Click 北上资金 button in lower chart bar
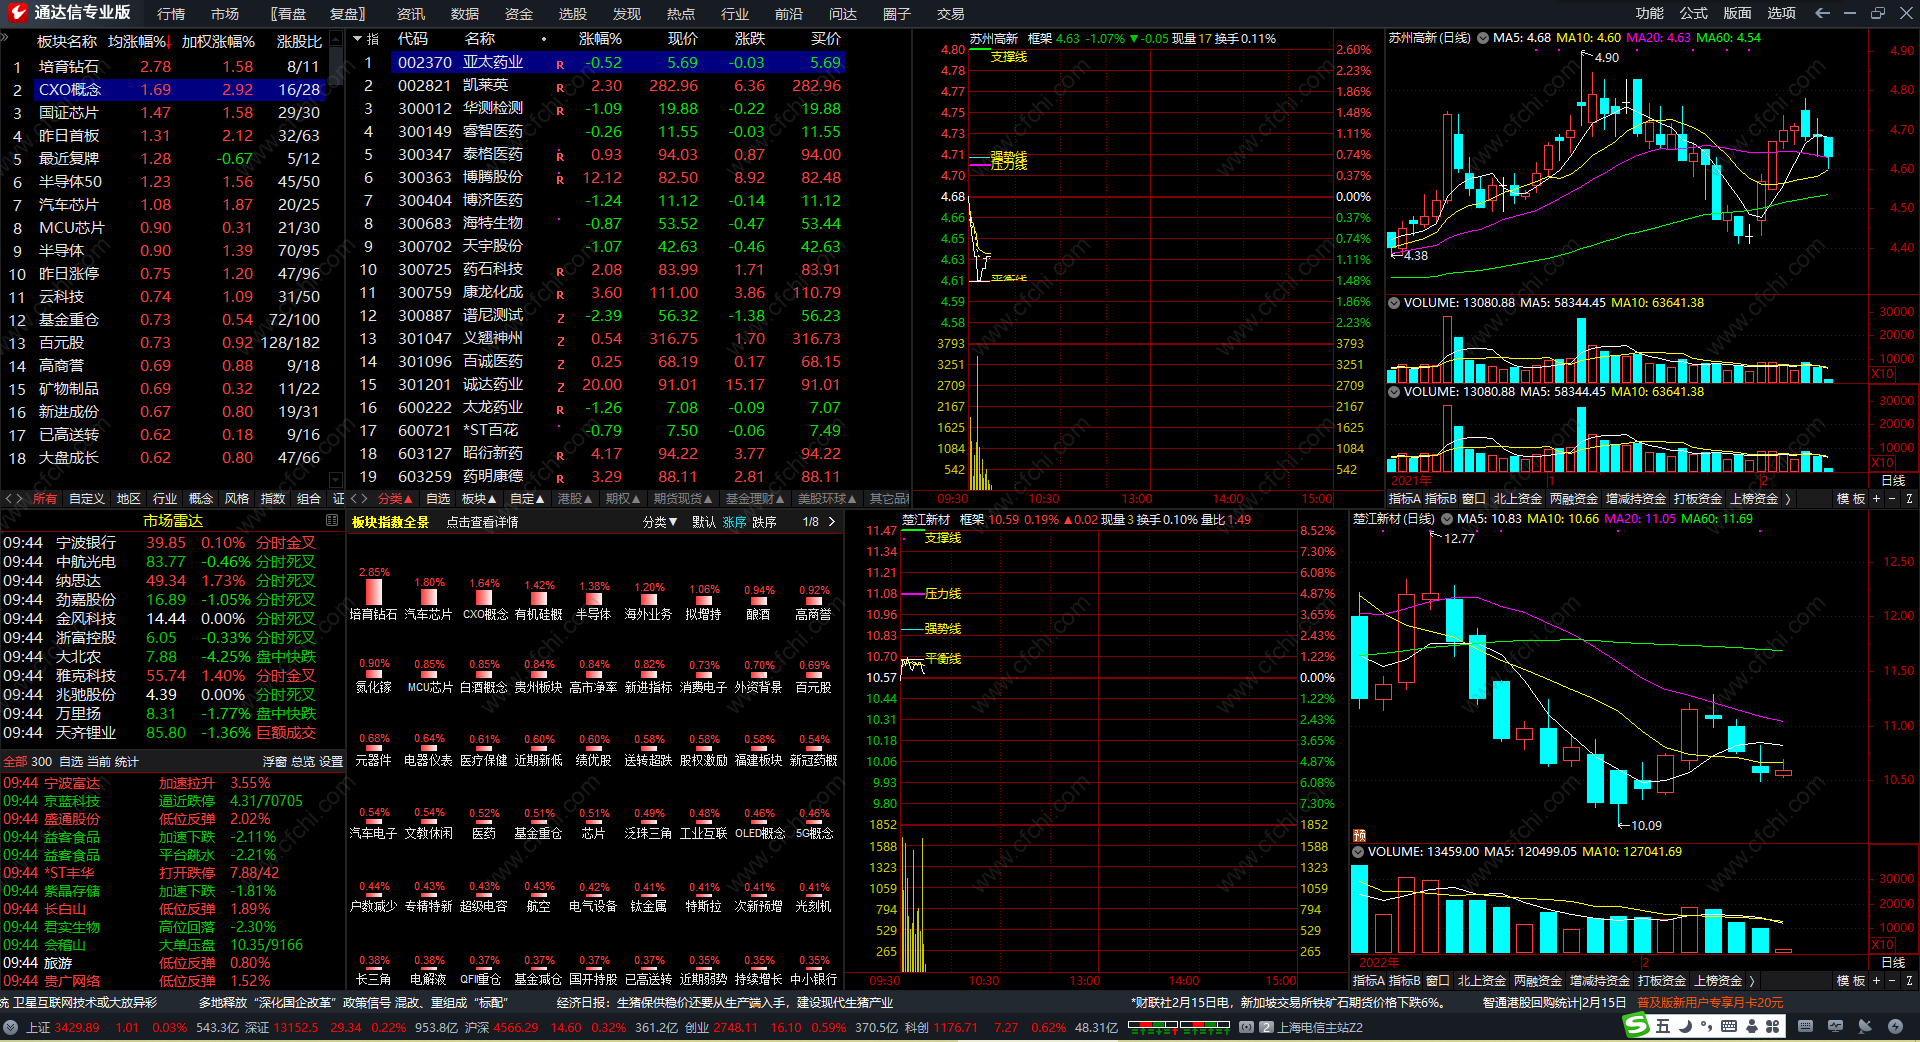 point(1482,981)
